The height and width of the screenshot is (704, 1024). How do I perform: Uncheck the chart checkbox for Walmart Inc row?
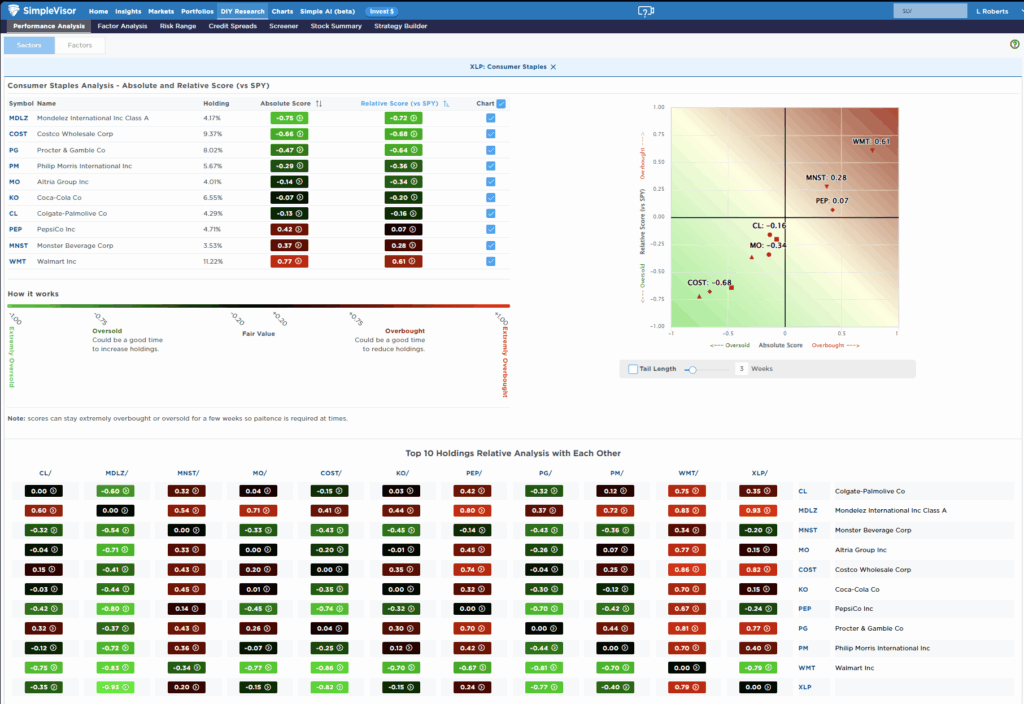click(x=489, y=261)
